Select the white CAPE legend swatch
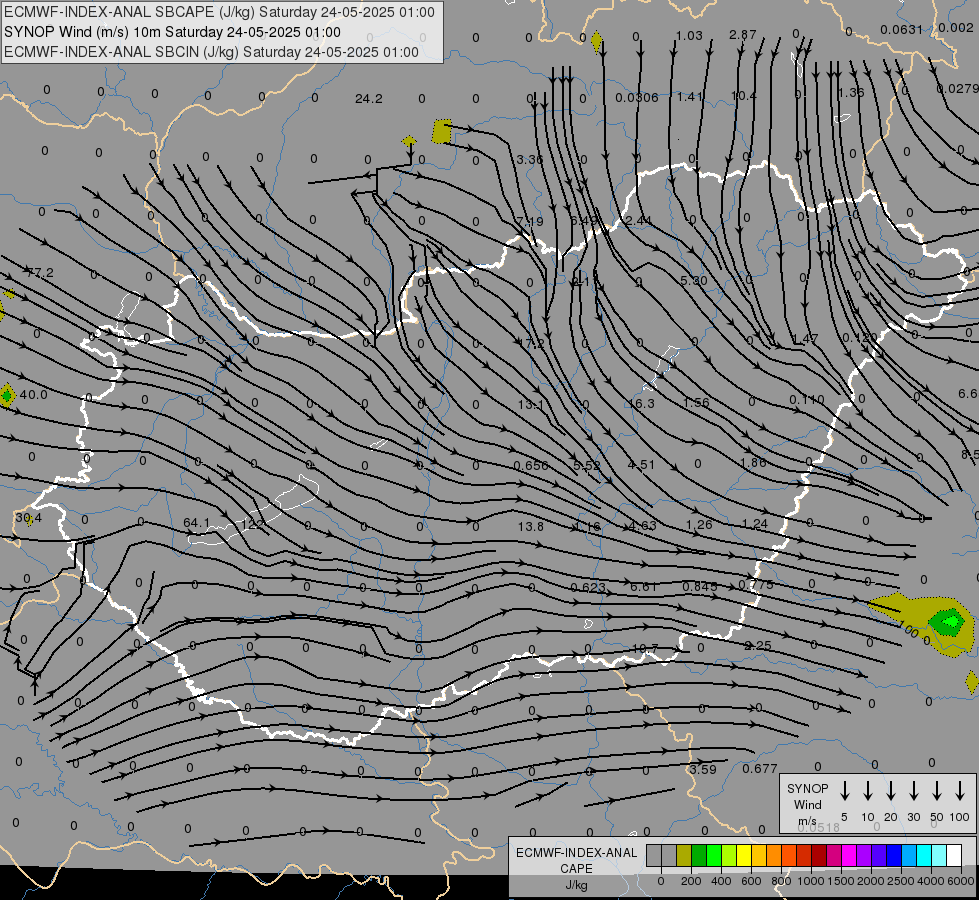The width and height of the screenshot is (979, 900). point(954,856)
